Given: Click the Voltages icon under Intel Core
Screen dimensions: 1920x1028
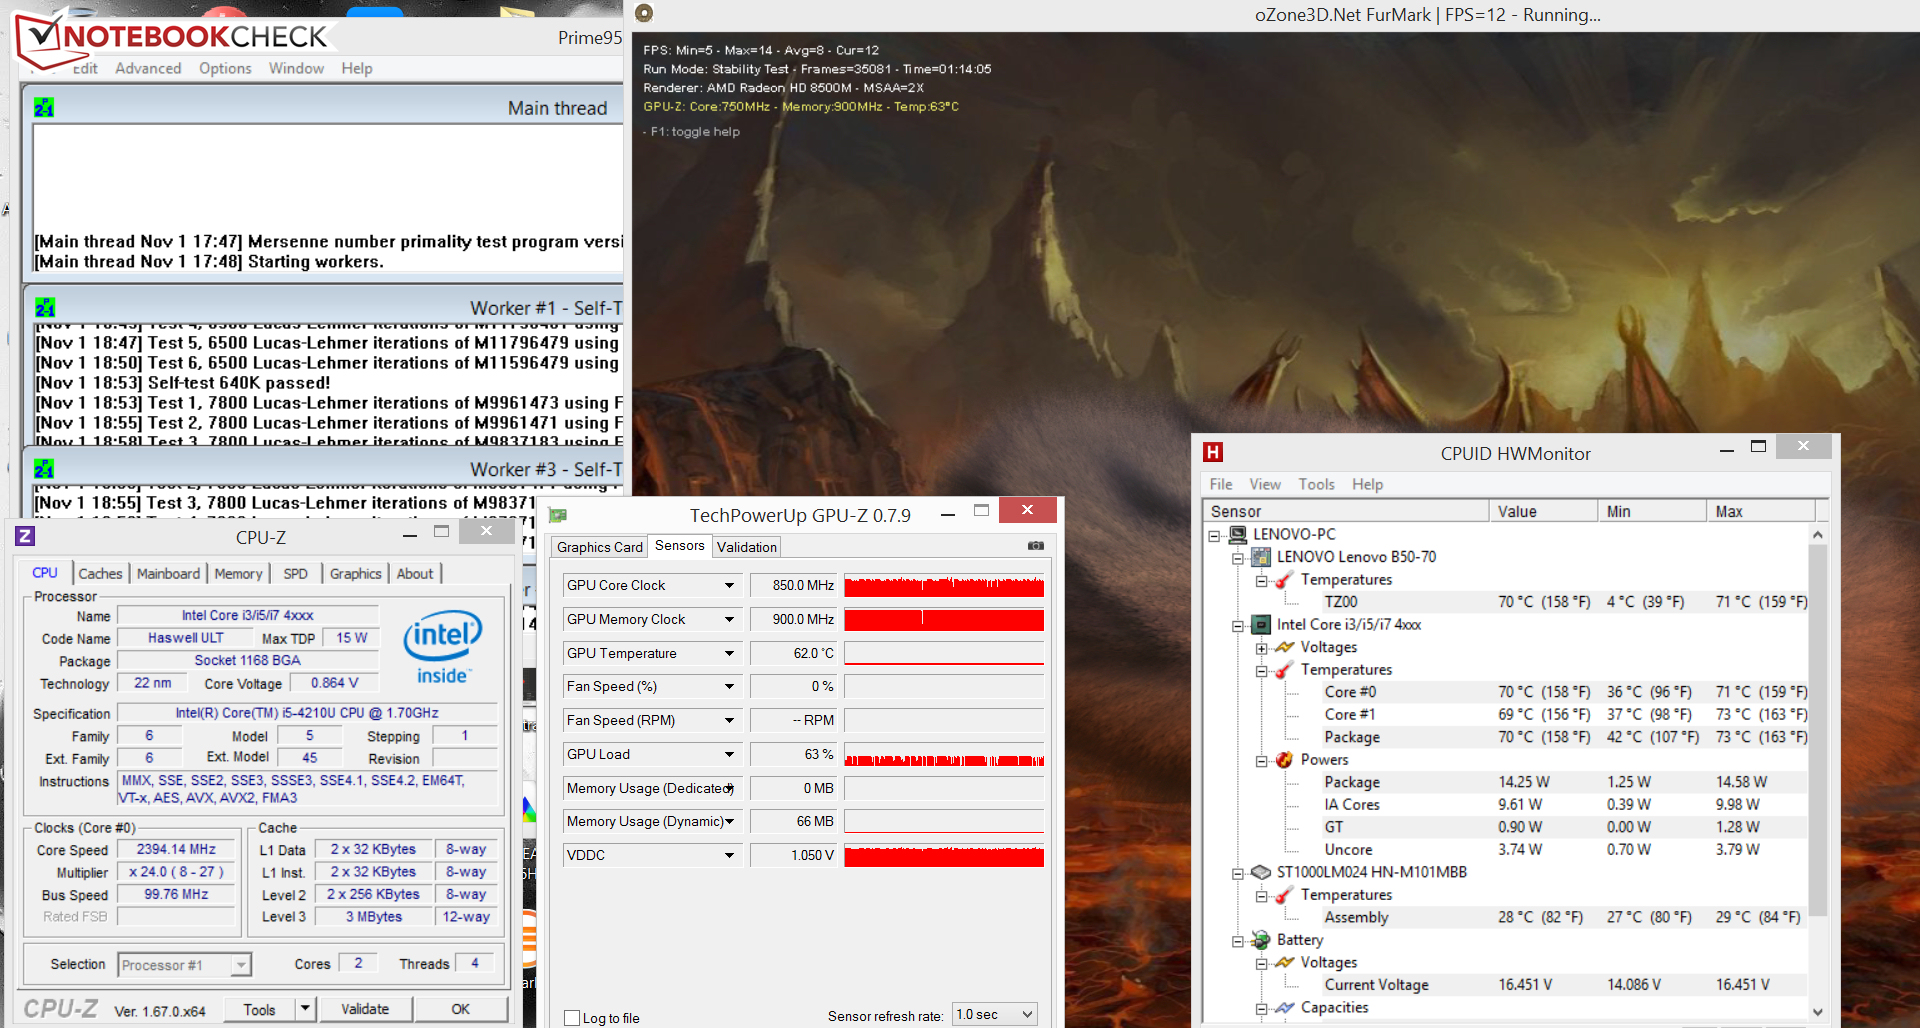Looking at the screenshot, I should [x=1285, y=647].
